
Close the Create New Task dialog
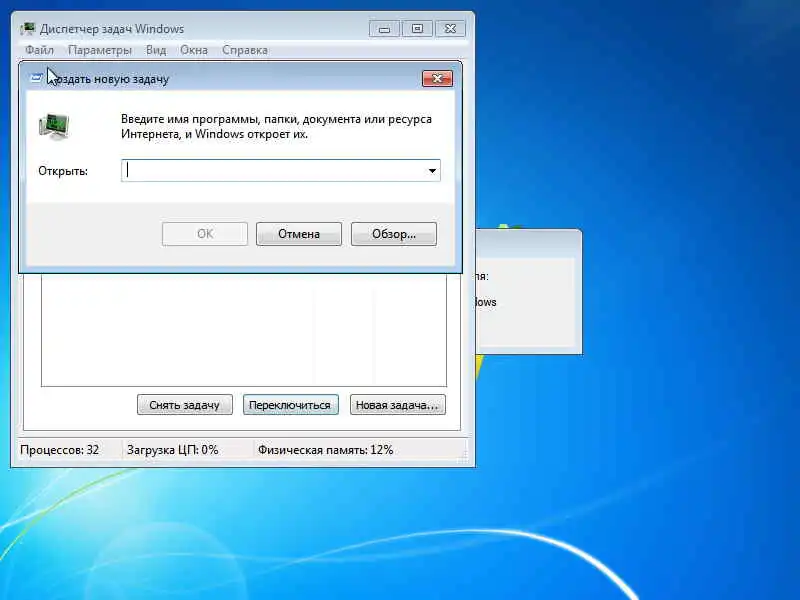437,79
